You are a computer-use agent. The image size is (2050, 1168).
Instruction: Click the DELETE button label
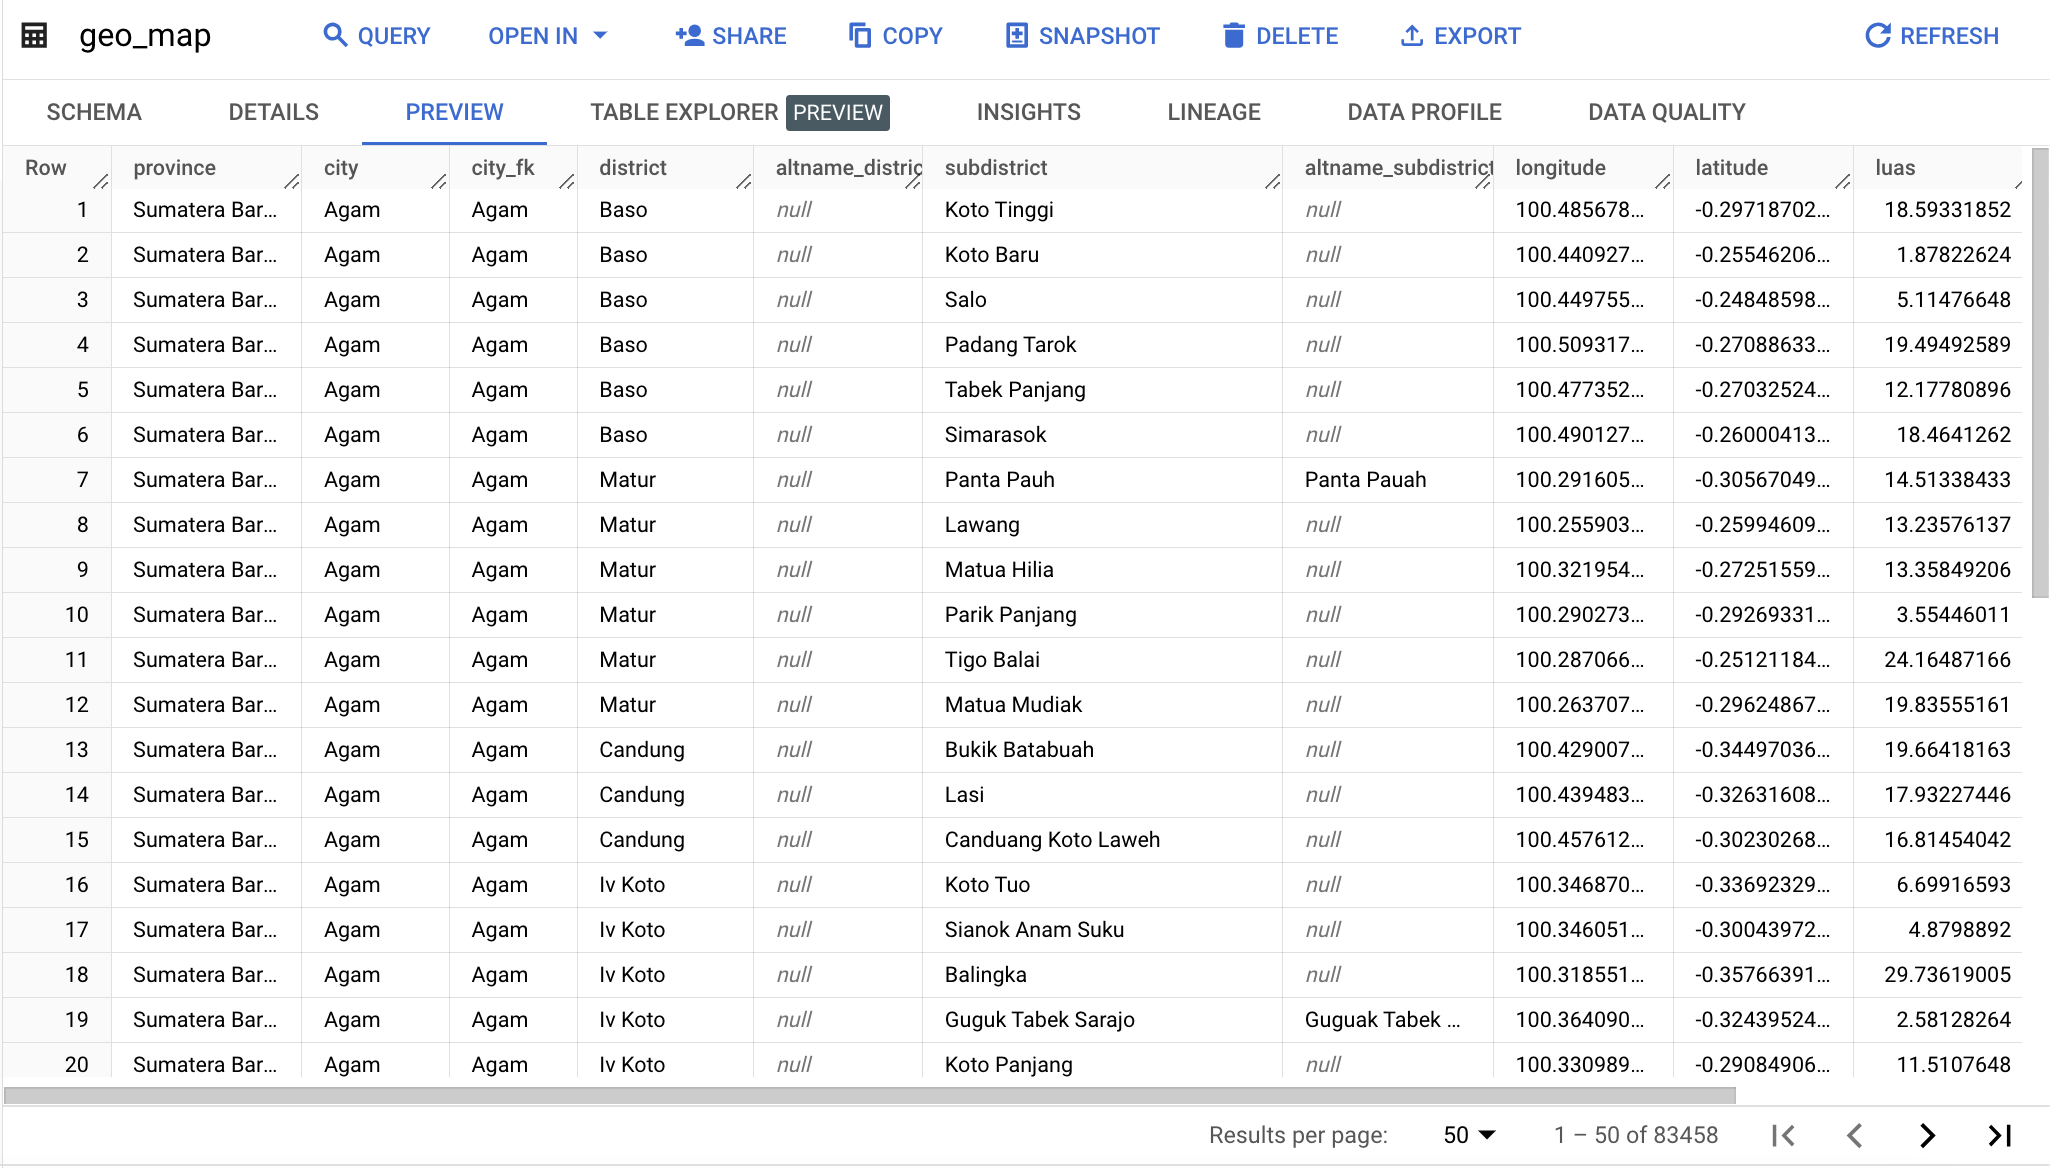click(1297, 36)
